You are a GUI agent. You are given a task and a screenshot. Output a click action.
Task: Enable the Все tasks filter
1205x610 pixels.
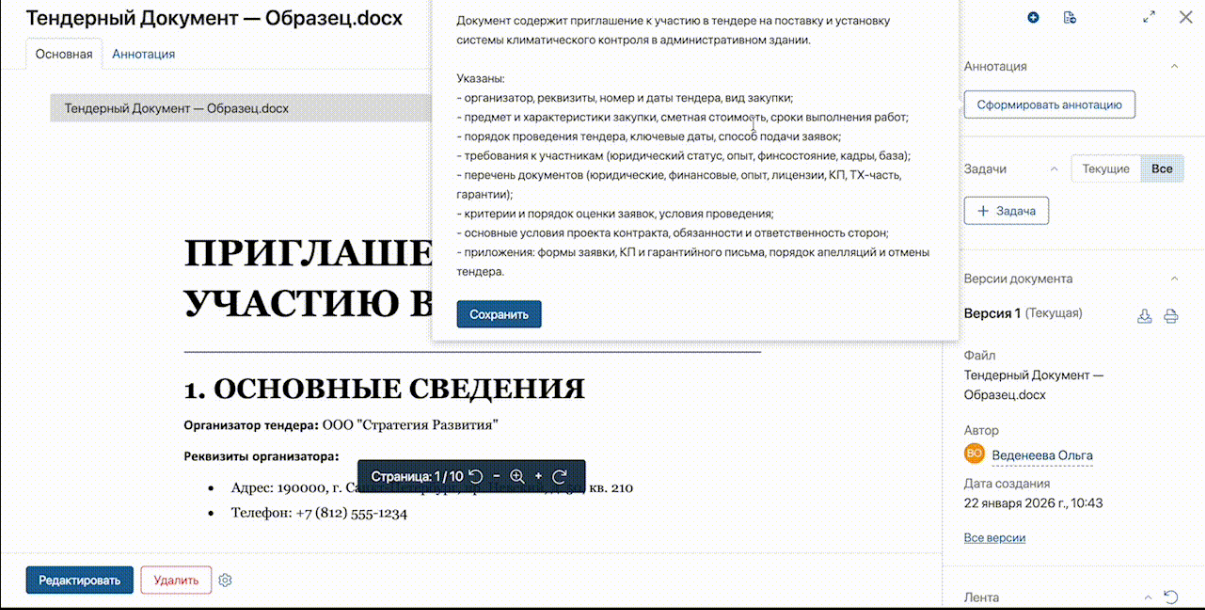[1162, 168]
